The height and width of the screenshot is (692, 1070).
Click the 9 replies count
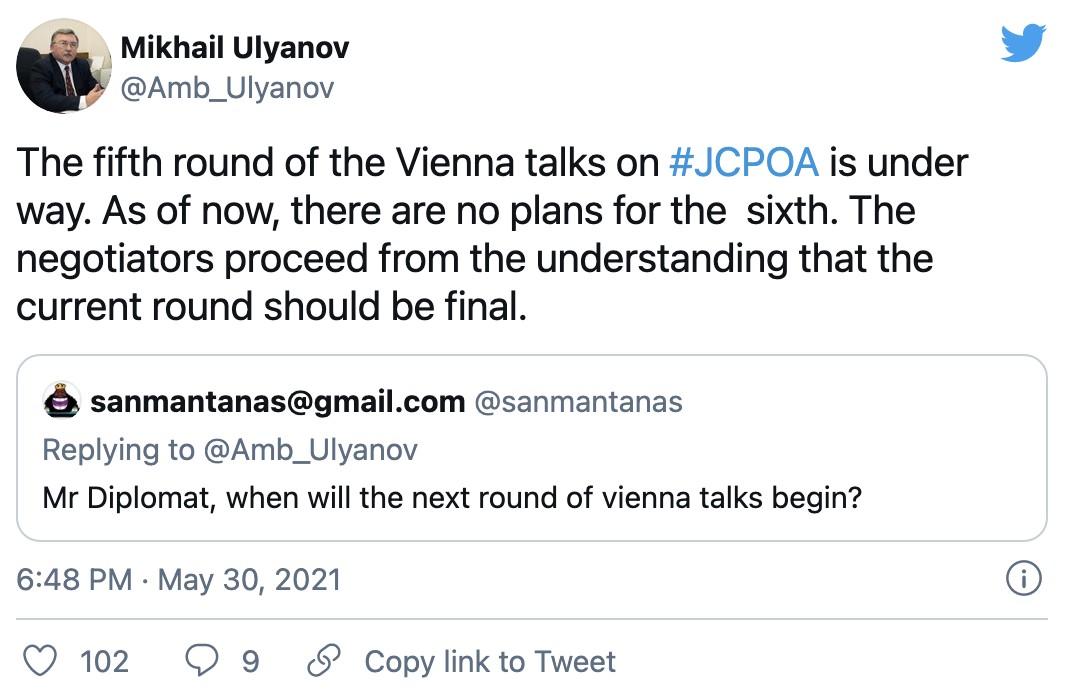(251, 661)
